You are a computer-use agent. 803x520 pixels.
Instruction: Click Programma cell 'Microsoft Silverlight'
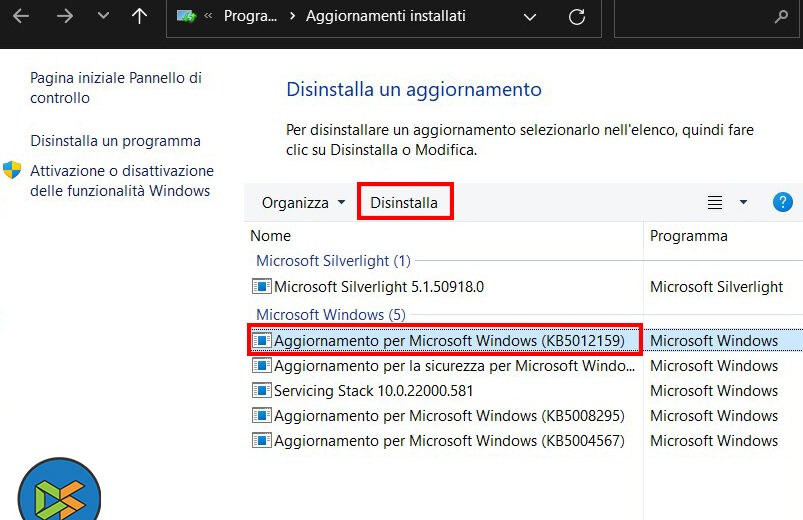(x=716, y=287)
